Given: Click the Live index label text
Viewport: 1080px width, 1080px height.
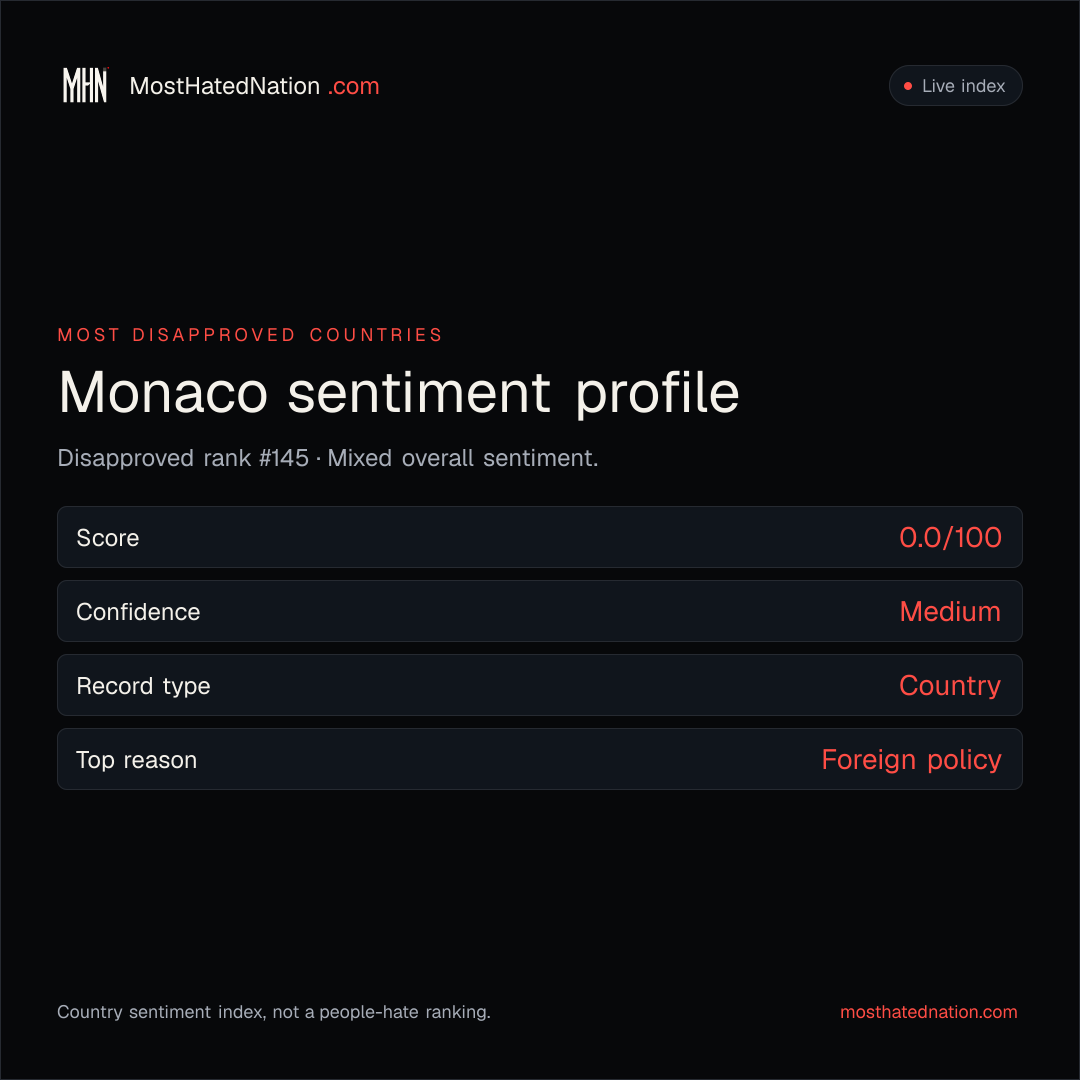Looking at the screenshot, I should pyautogui.click(x=964, y=86).
